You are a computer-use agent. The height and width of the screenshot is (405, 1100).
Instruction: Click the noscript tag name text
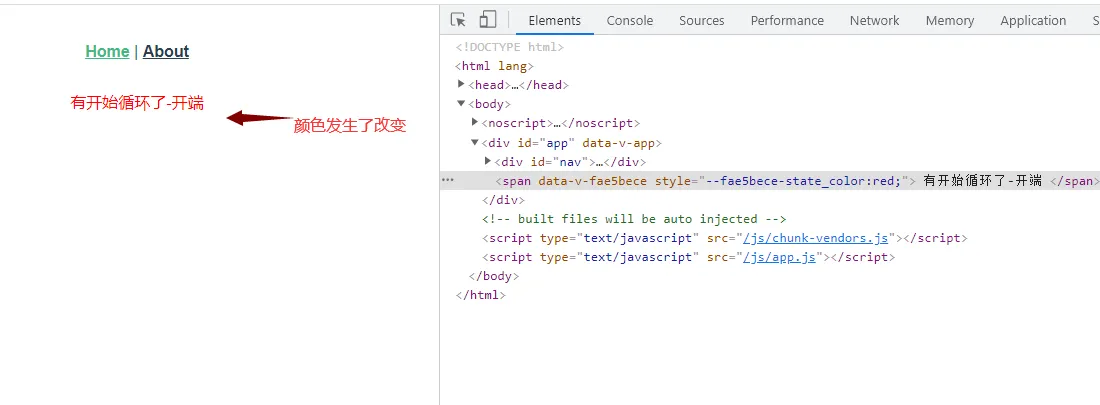pyautogui.click(x=518, y=124)
